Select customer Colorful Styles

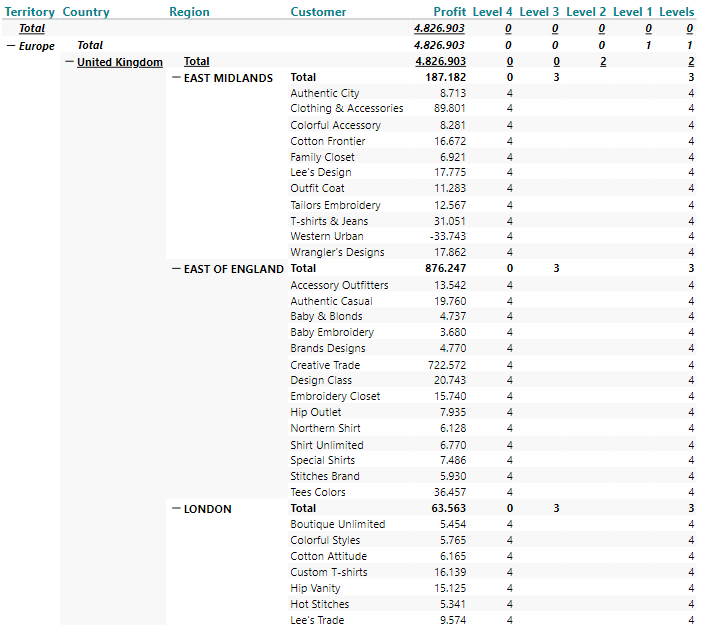pyautogui.click(x=325, y=540)
